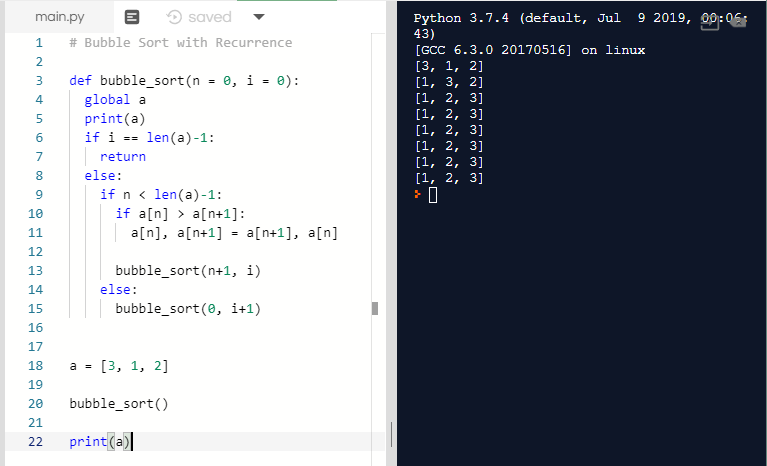767x466 pixels.
Task: Click 'print(a)' on line 22
Action: pyautogui.click(x=100, y=442)
